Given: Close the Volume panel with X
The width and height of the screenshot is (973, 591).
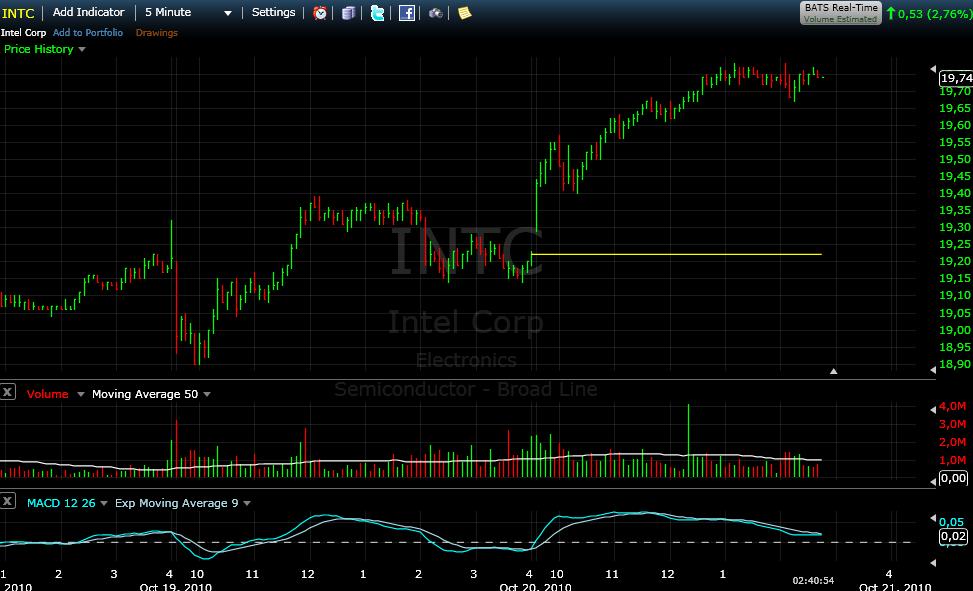Looking at the screenshot, I should coord(7,392).
